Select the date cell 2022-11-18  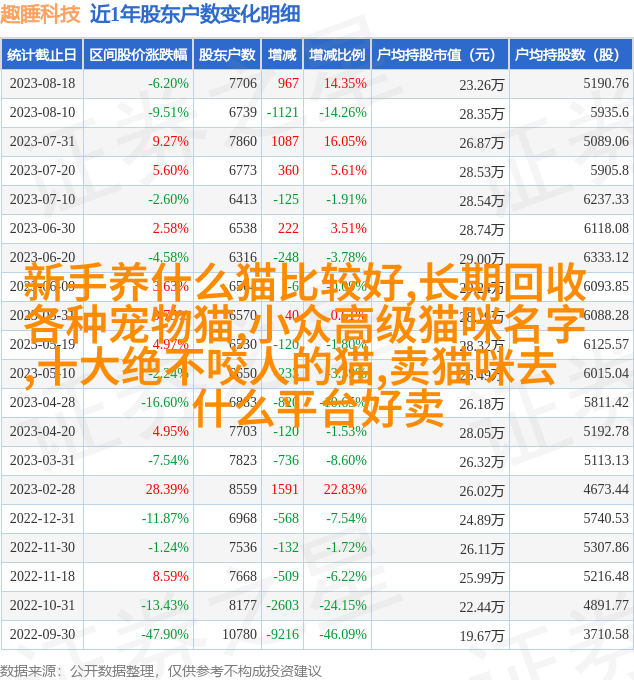(x=42, y=577)
